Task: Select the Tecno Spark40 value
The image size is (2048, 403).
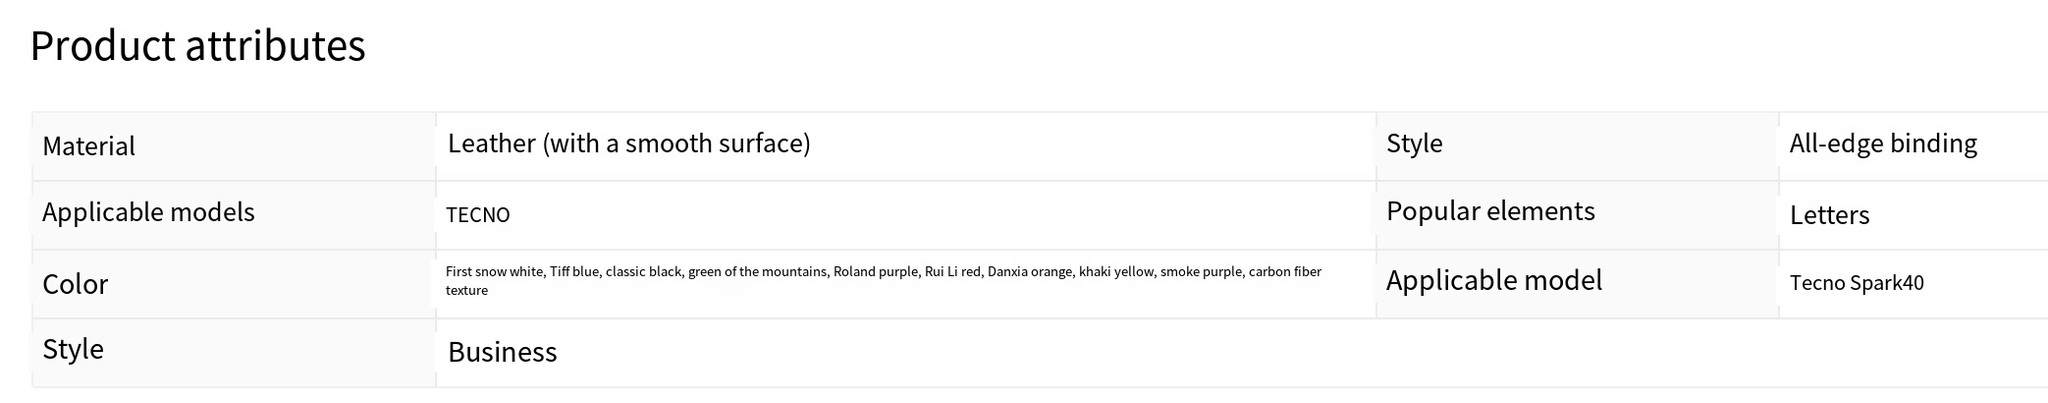Action: (x=1856, y=284)
